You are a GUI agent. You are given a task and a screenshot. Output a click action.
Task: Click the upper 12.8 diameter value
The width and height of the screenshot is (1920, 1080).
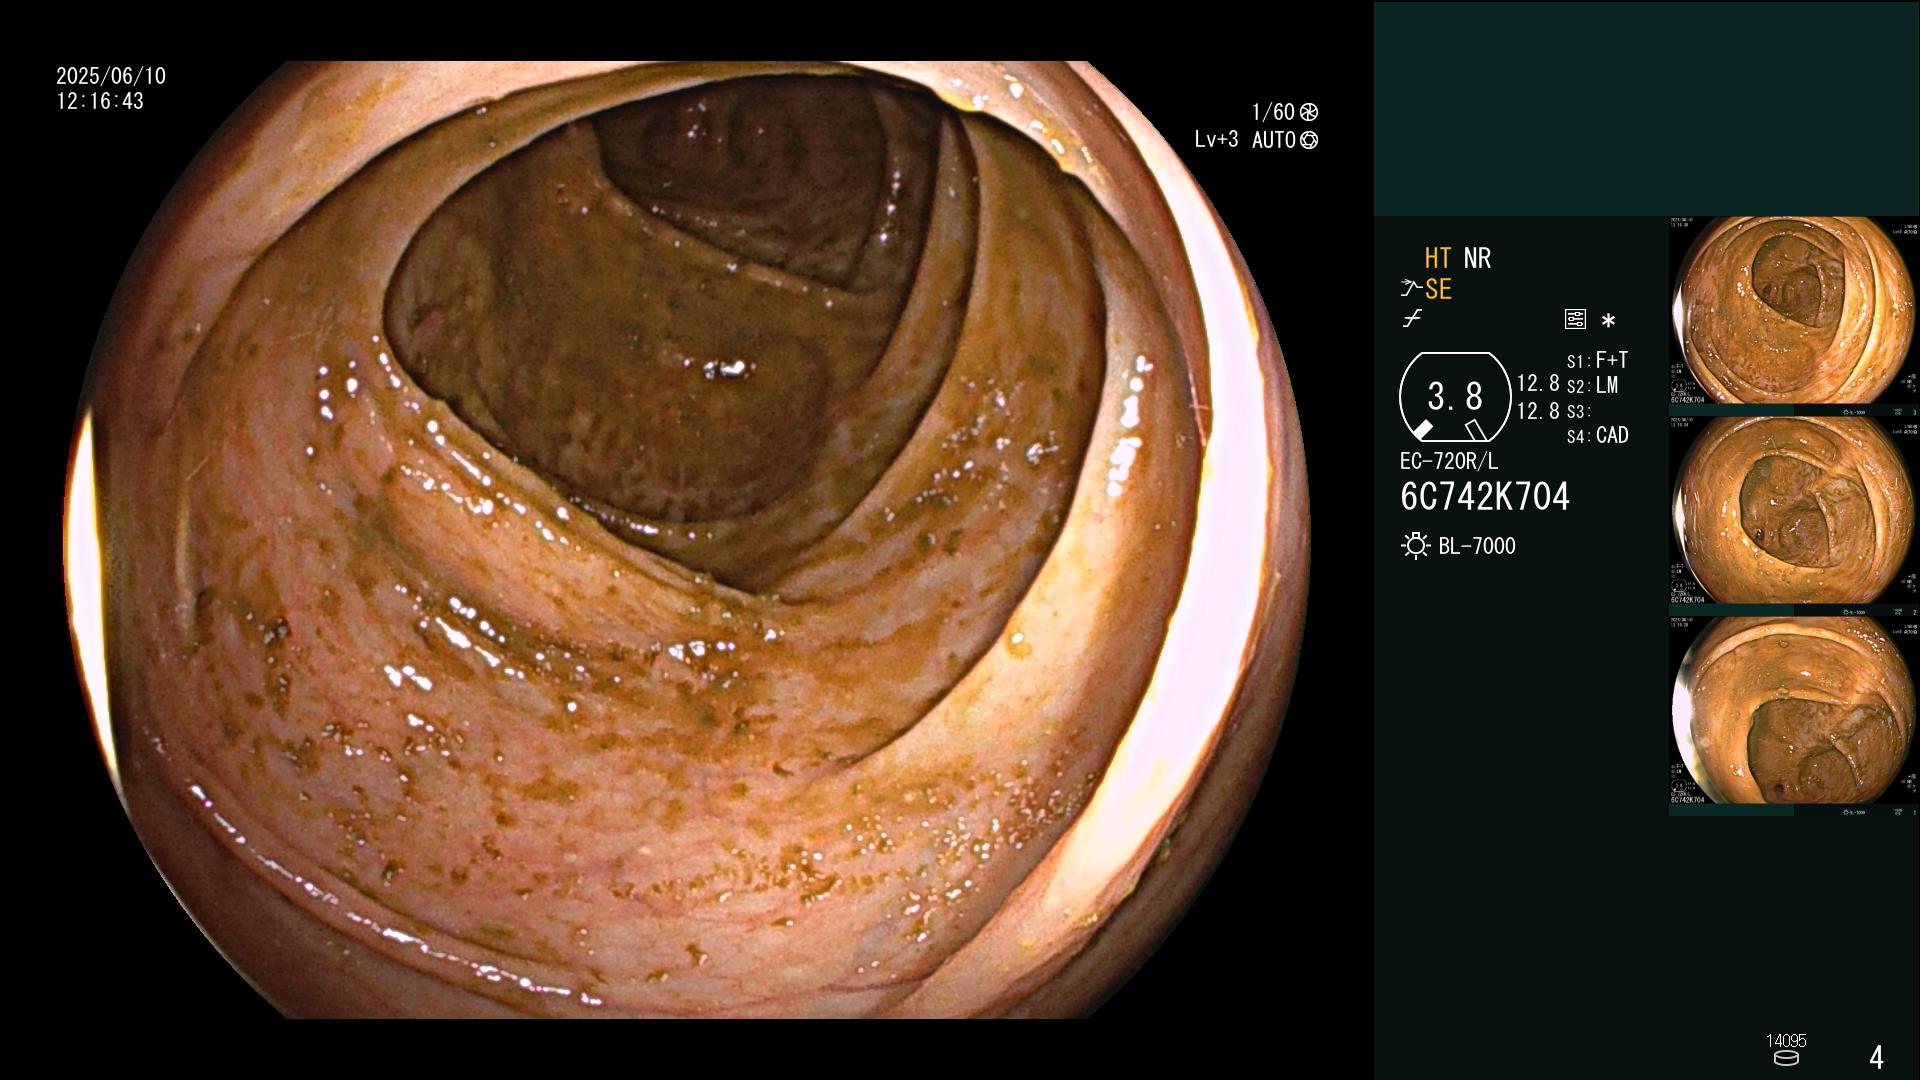(x=1538, y=384)
